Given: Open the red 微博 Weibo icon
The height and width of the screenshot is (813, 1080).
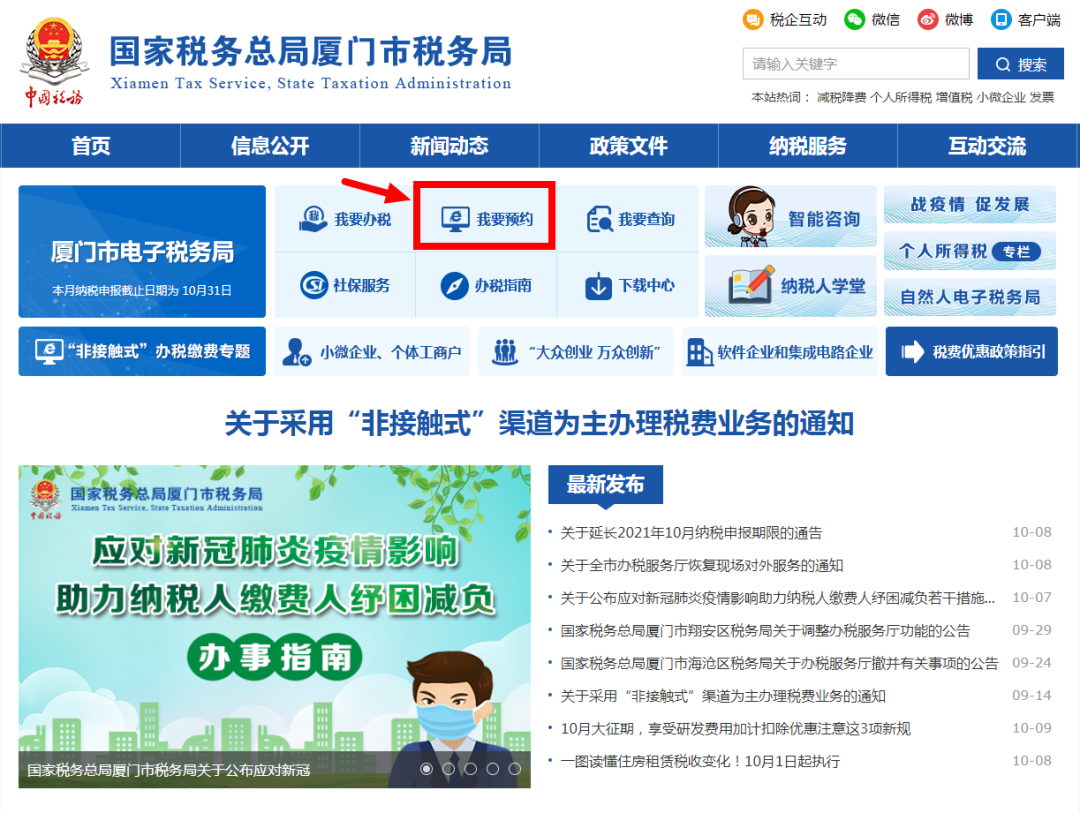Looking at the screenshot, I should 928,19.
